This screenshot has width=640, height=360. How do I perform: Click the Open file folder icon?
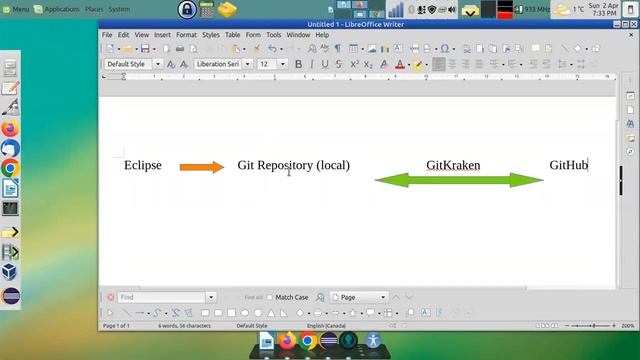[x=127, y=49]
